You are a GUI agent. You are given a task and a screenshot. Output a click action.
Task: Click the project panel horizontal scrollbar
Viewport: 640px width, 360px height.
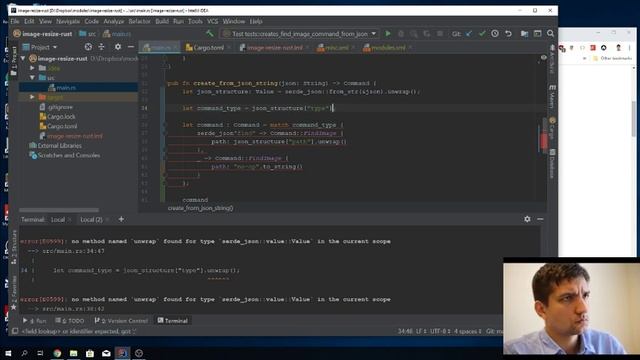coord(59,210)
